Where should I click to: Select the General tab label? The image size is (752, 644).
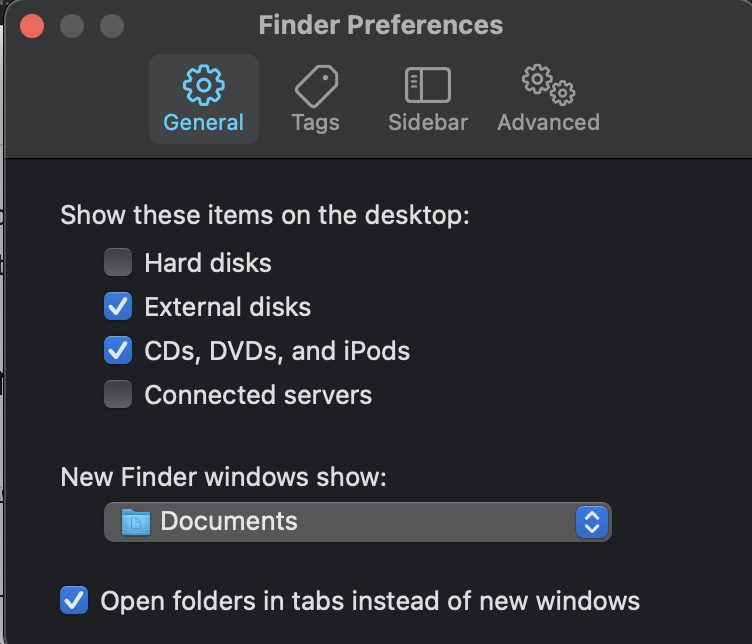point(204,123)
